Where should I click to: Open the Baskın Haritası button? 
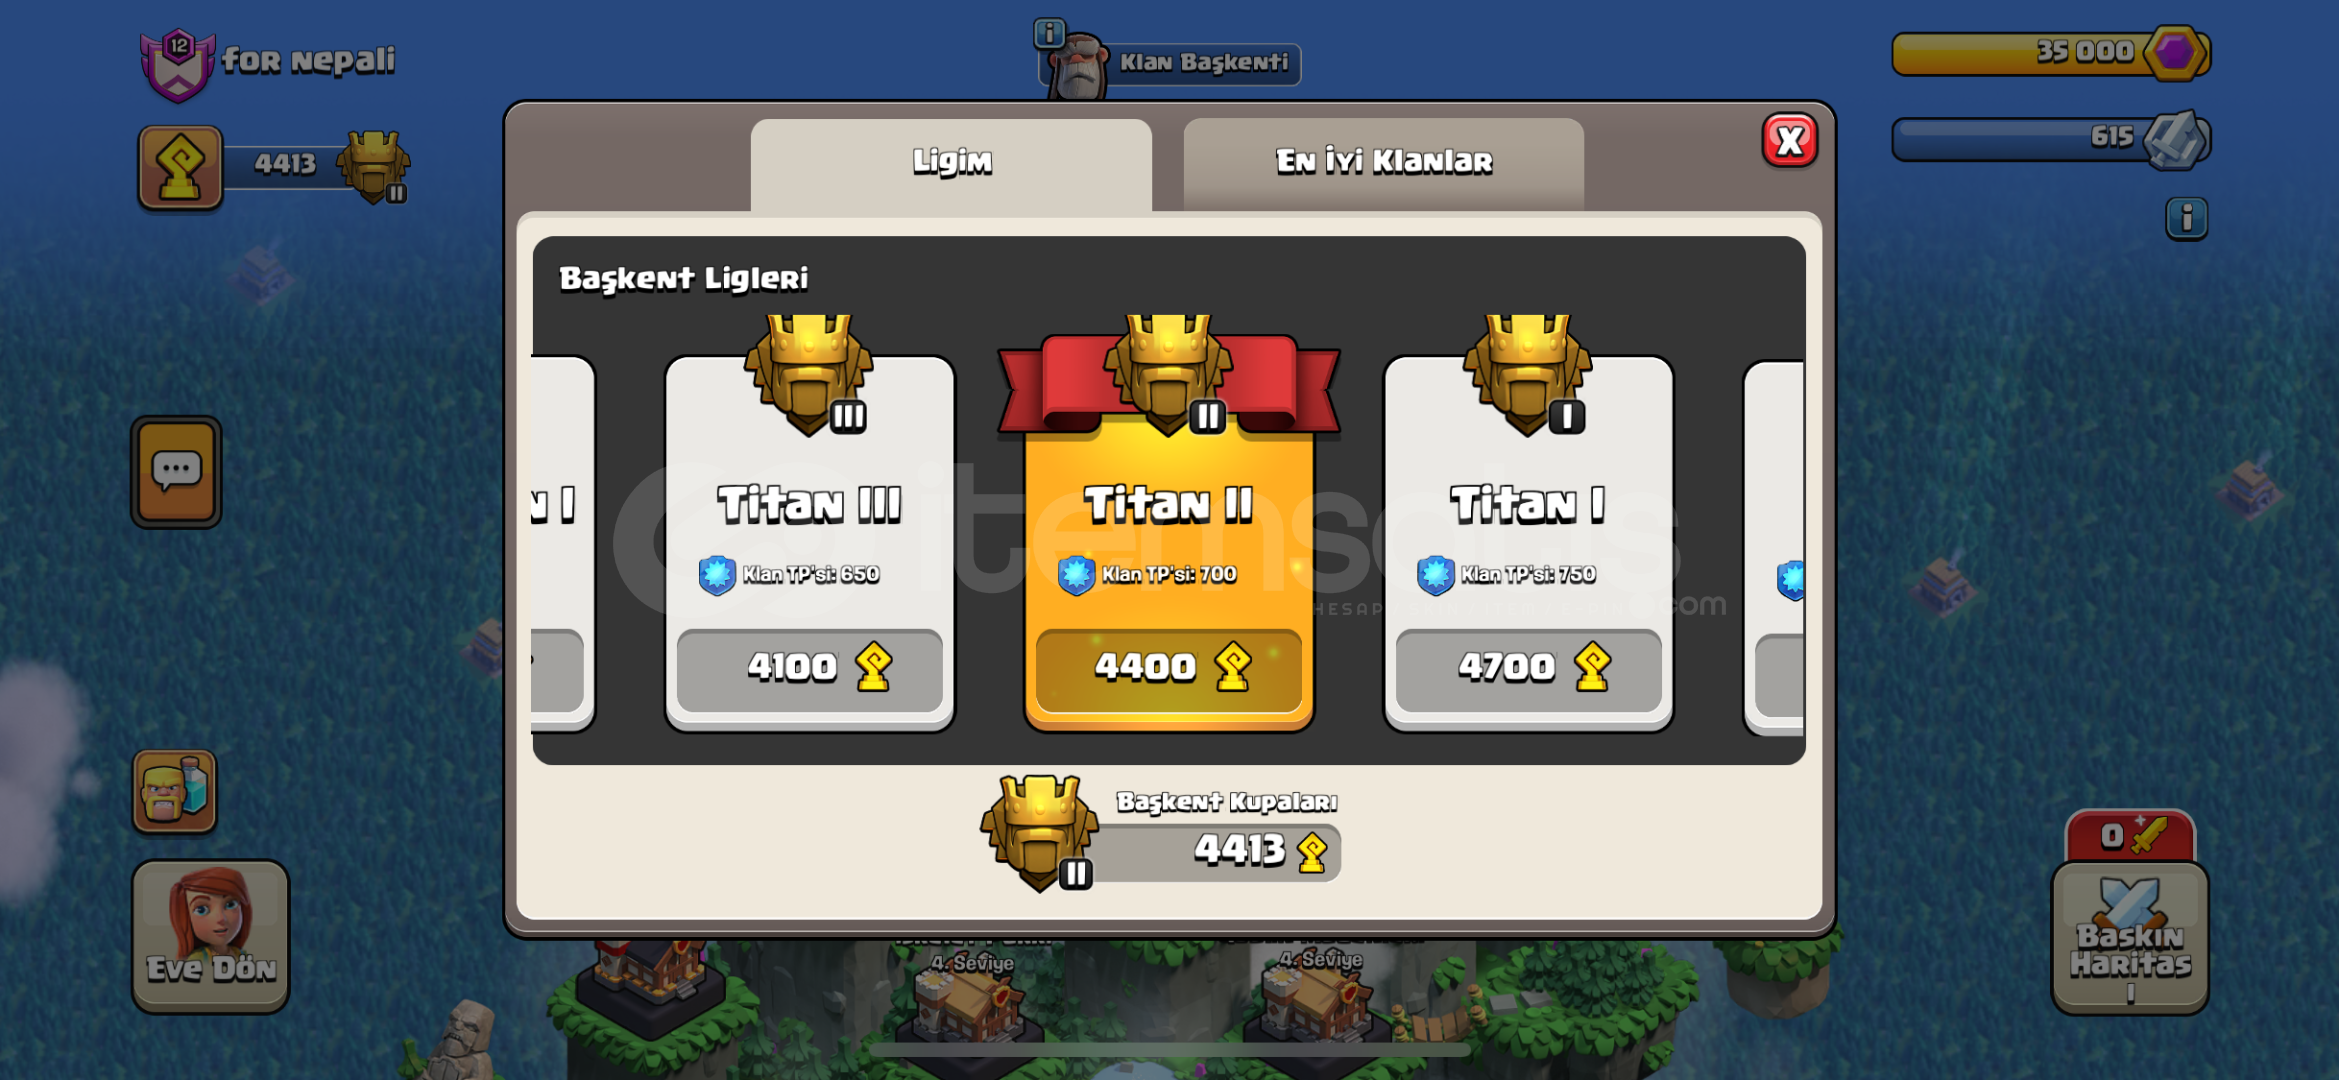(2129, 937)
